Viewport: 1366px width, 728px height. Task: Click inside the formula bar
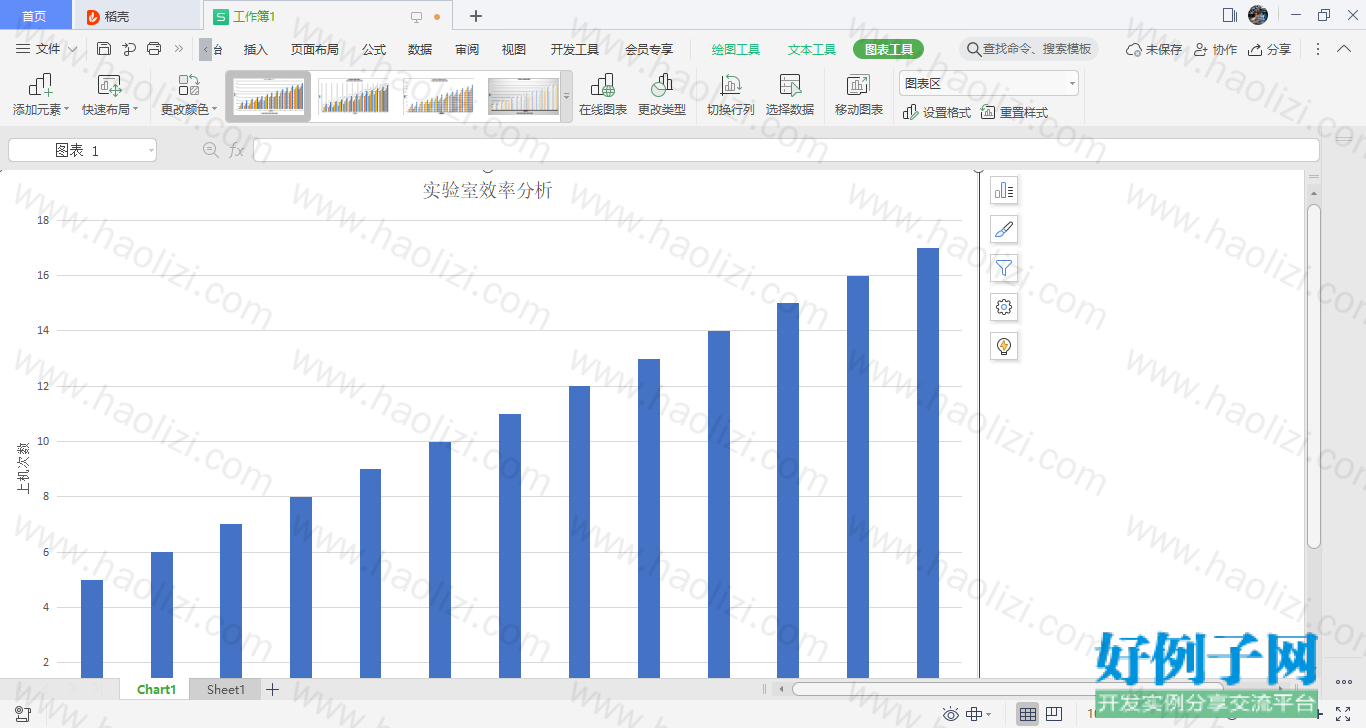[786, 150]
